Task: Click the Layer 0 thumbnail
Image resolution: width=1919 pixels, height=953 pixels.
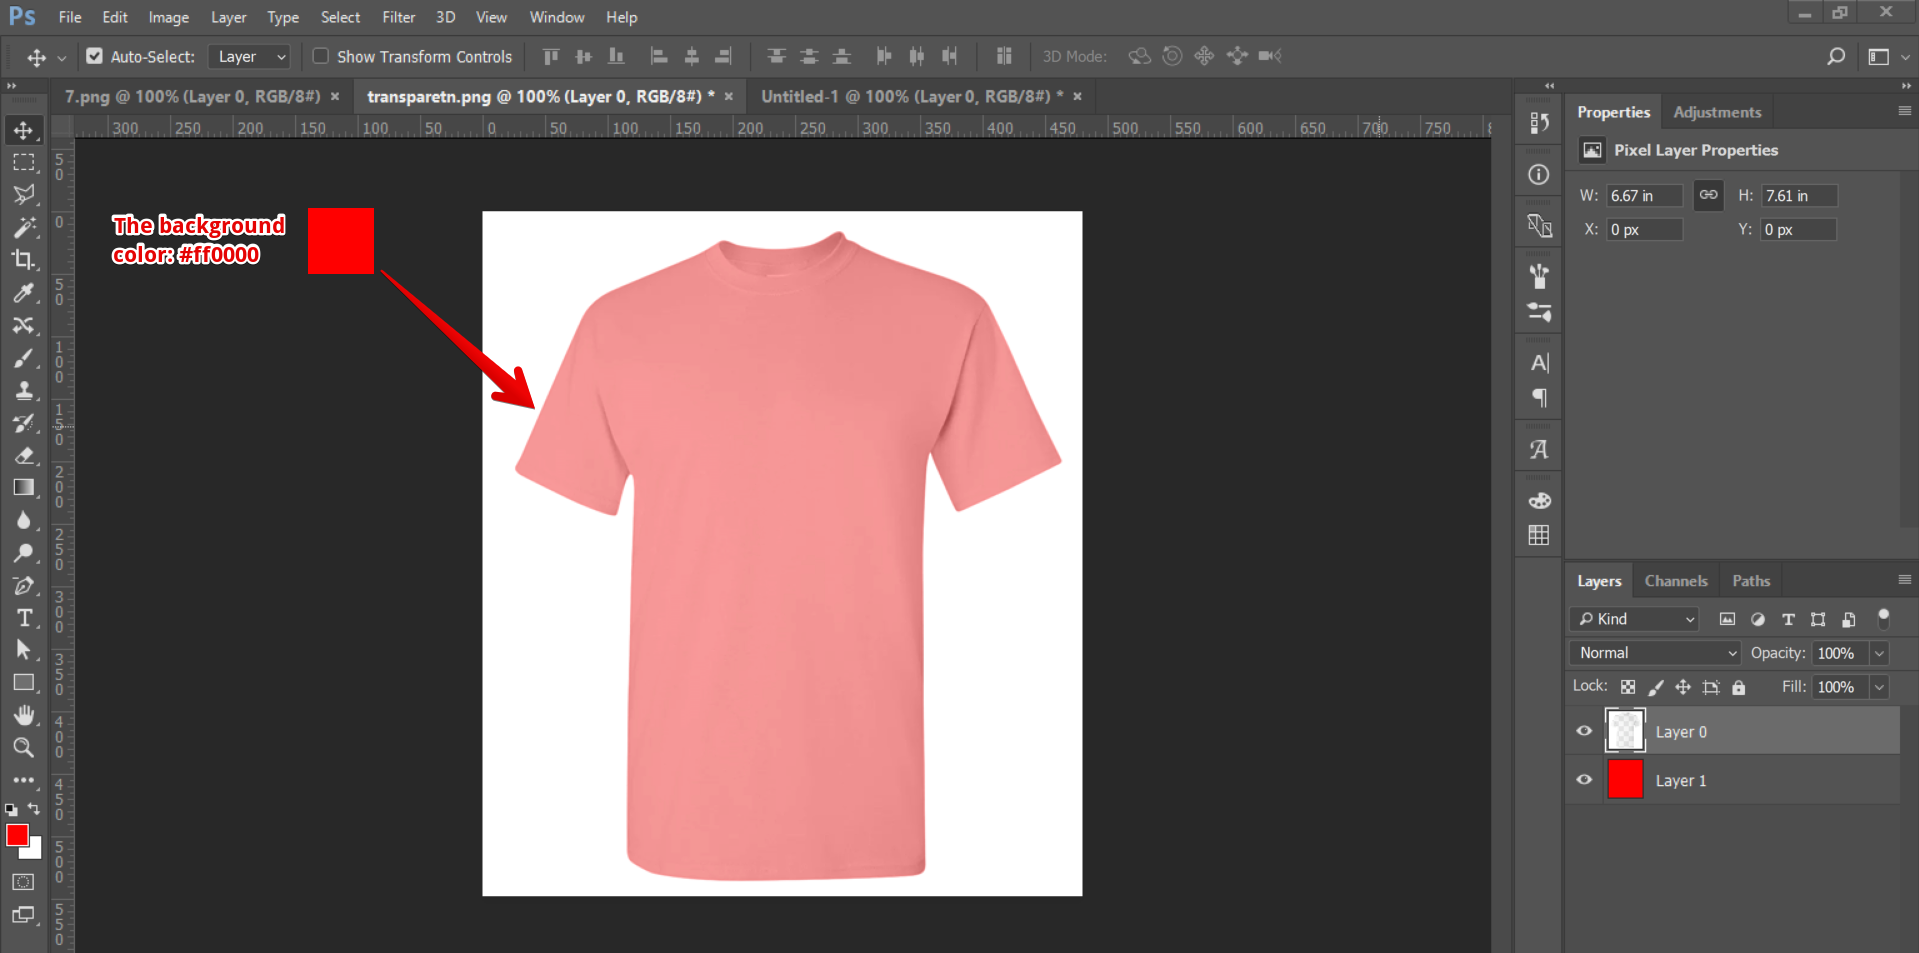Action: pyautogui.click(x=1625, y=731)
